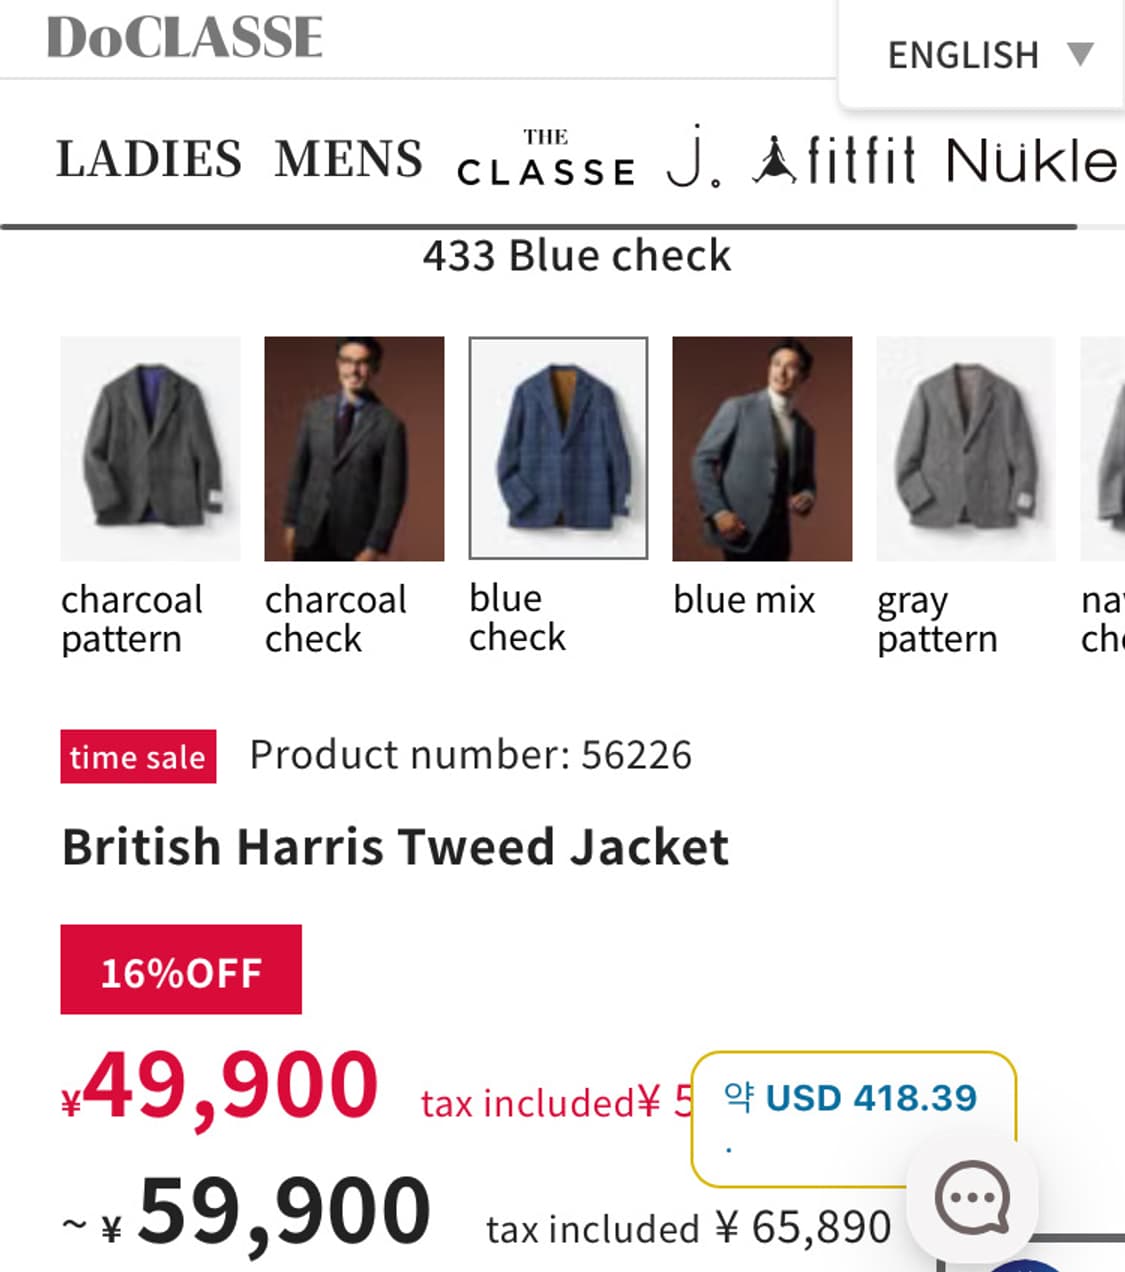Click the language dropdown arrow
This screenshot has height=1272, width=1125.
pyautogui.click(x=1080, y=54)
